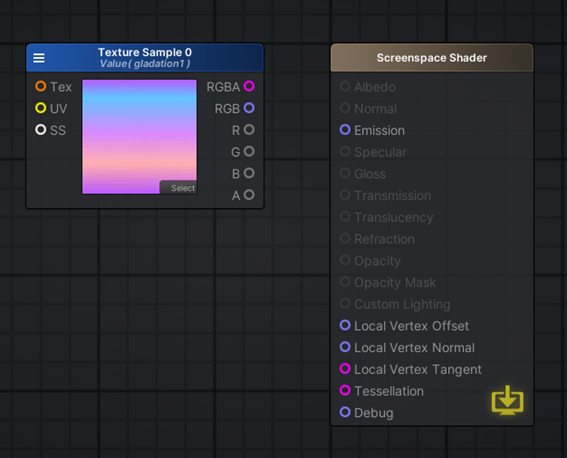Click the A channel output port
567x458 pixels.
click(249, 195)
